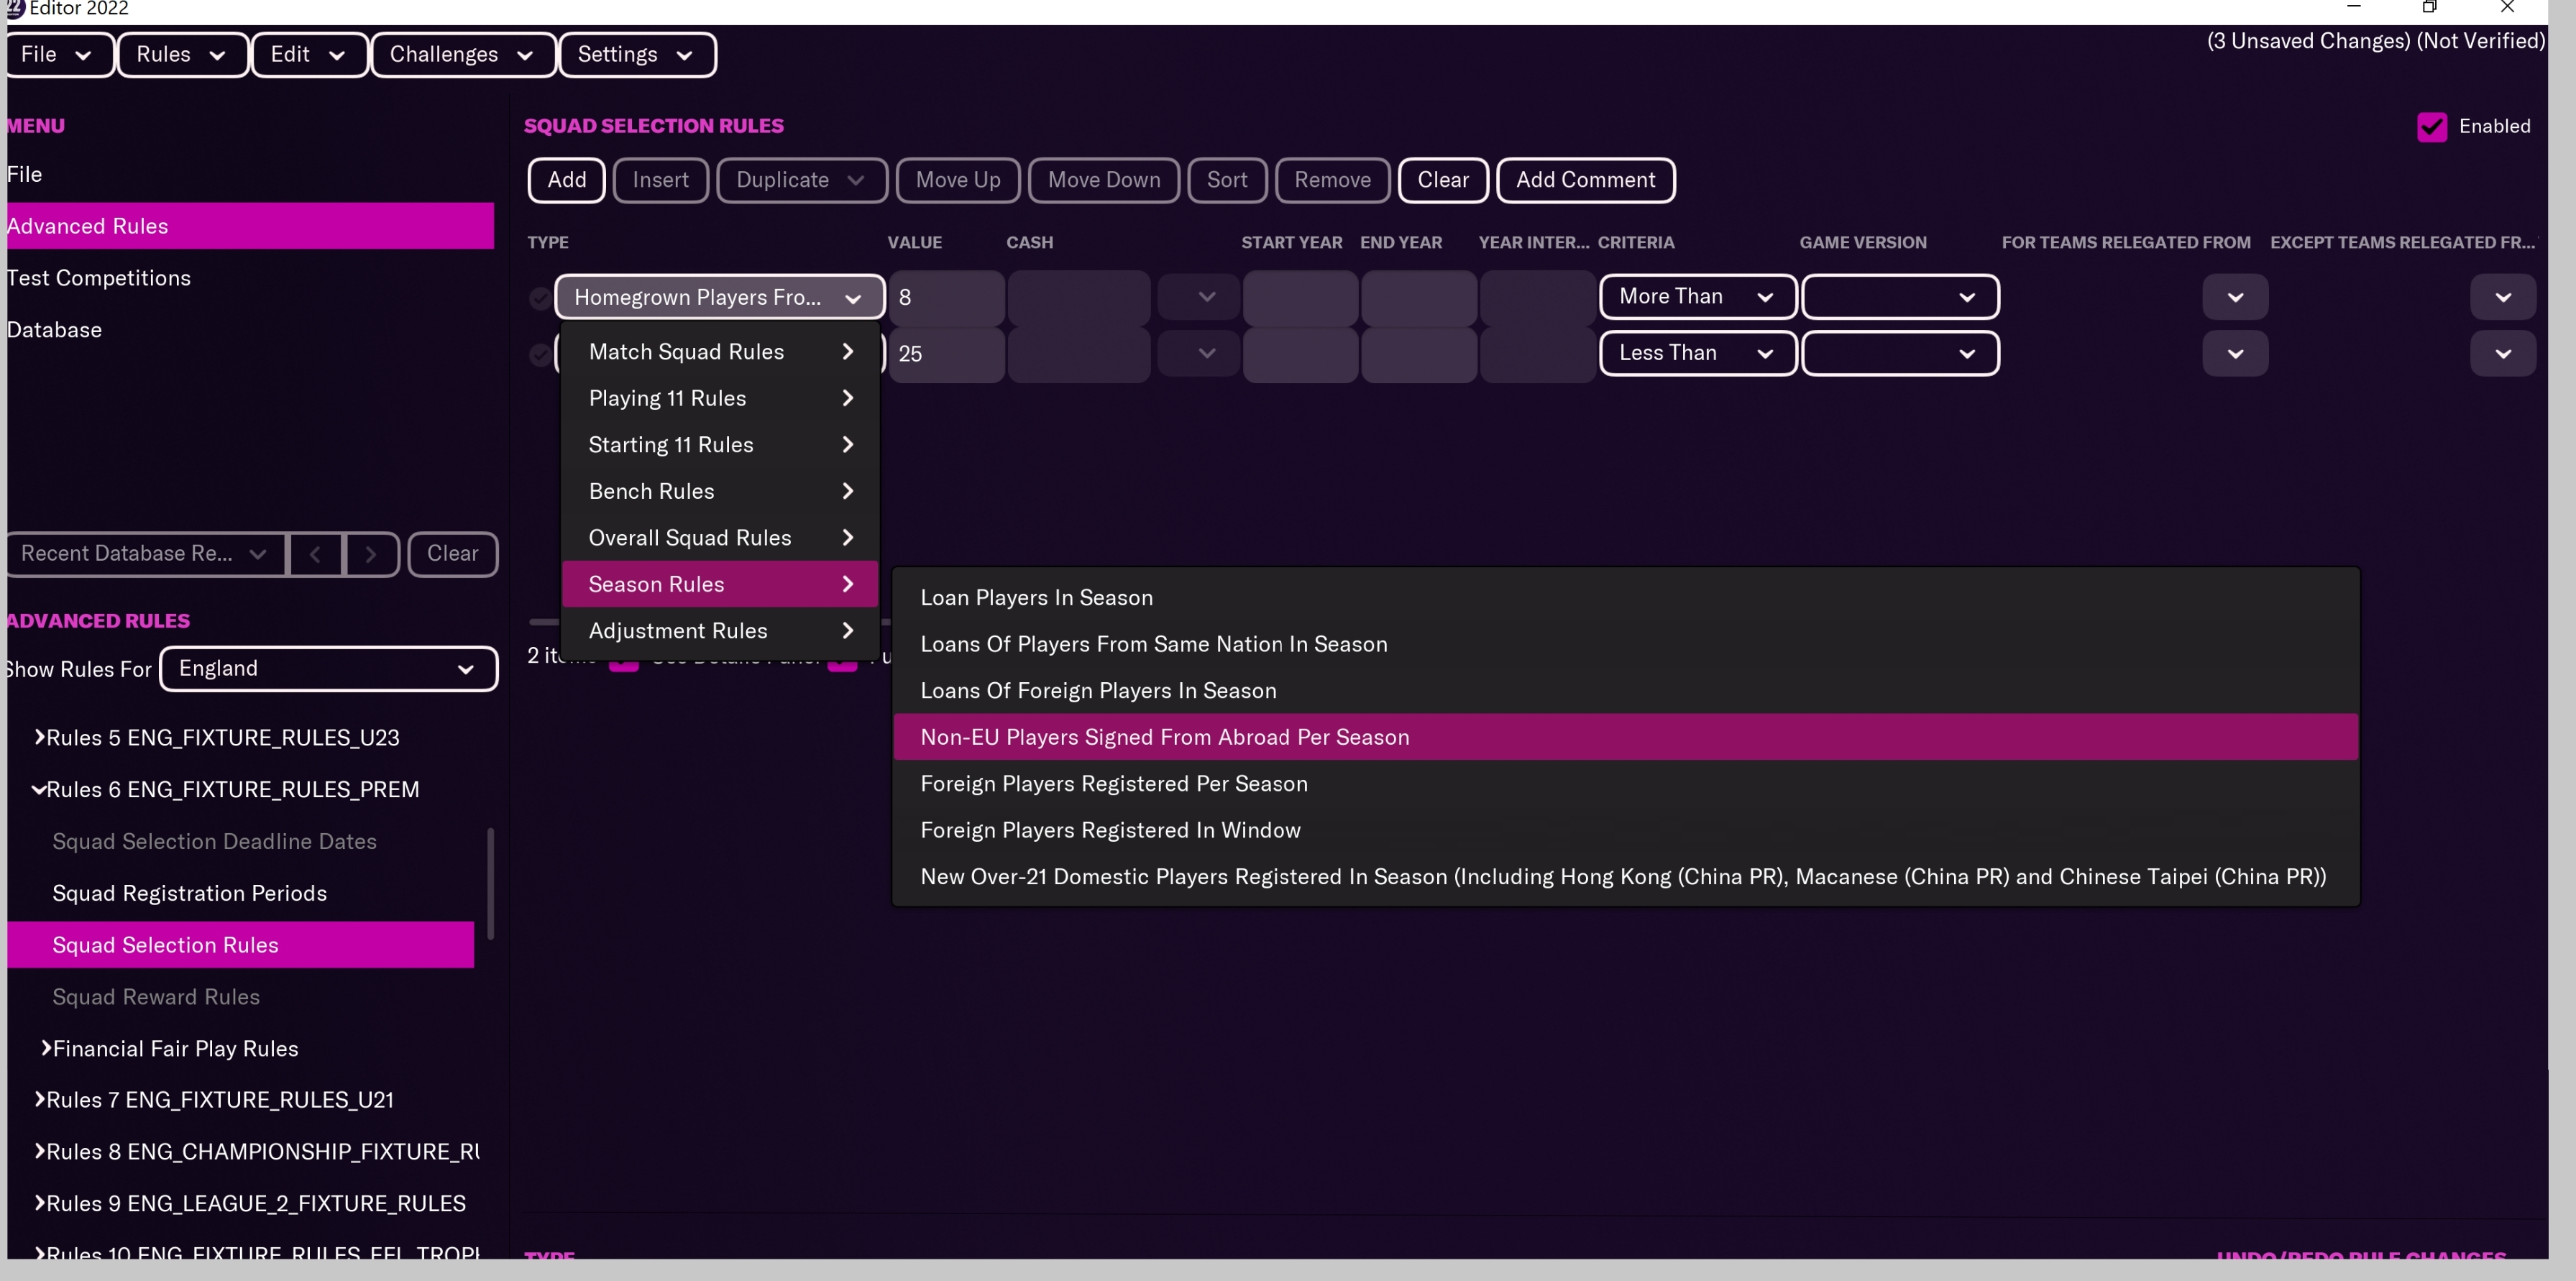This screenshot has height=1281, width=2576.
Task: Click value field containing 8
Action: (x=947, y=298)
